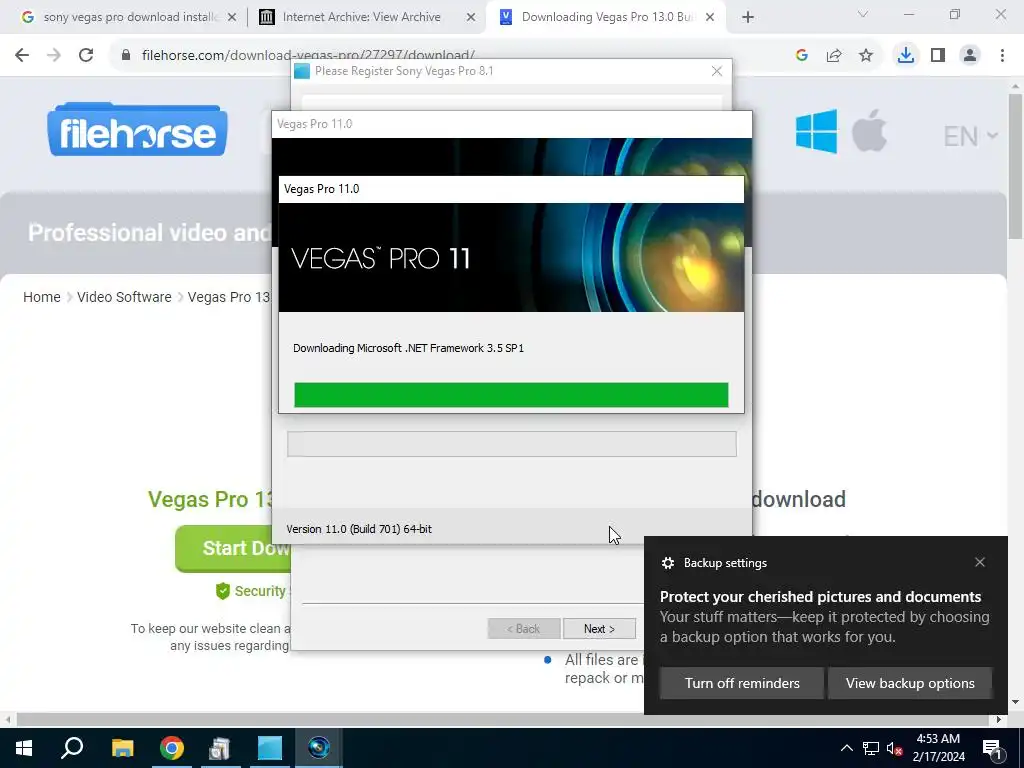The width and height of the screenshot is (1024, 768).
Task: Open the Vegas Pro 13 breadcrumb link
Action: pyautogui.click(x=229, y=297)
